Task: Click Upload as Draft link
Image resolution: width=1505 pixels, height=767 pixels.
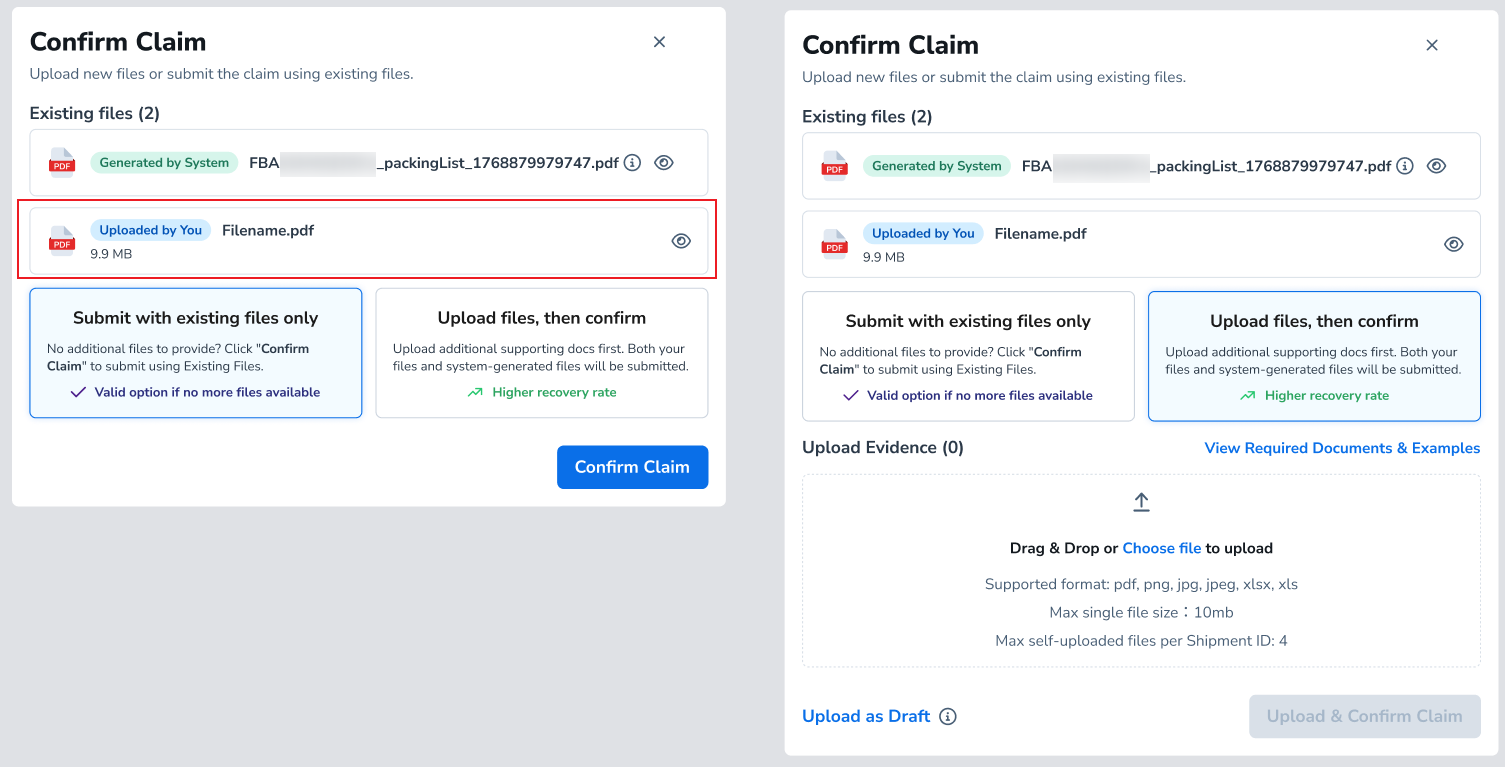Action: [x=866, y=716]
